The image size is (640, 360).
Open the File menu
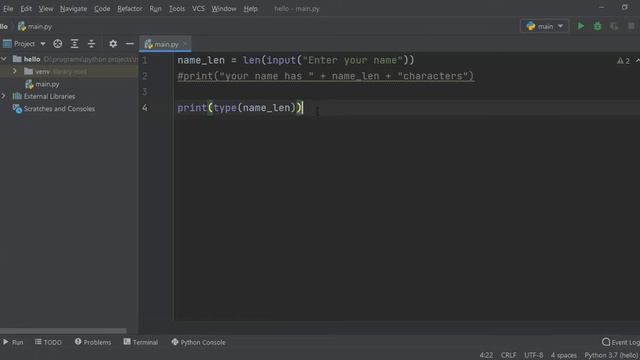8,9
